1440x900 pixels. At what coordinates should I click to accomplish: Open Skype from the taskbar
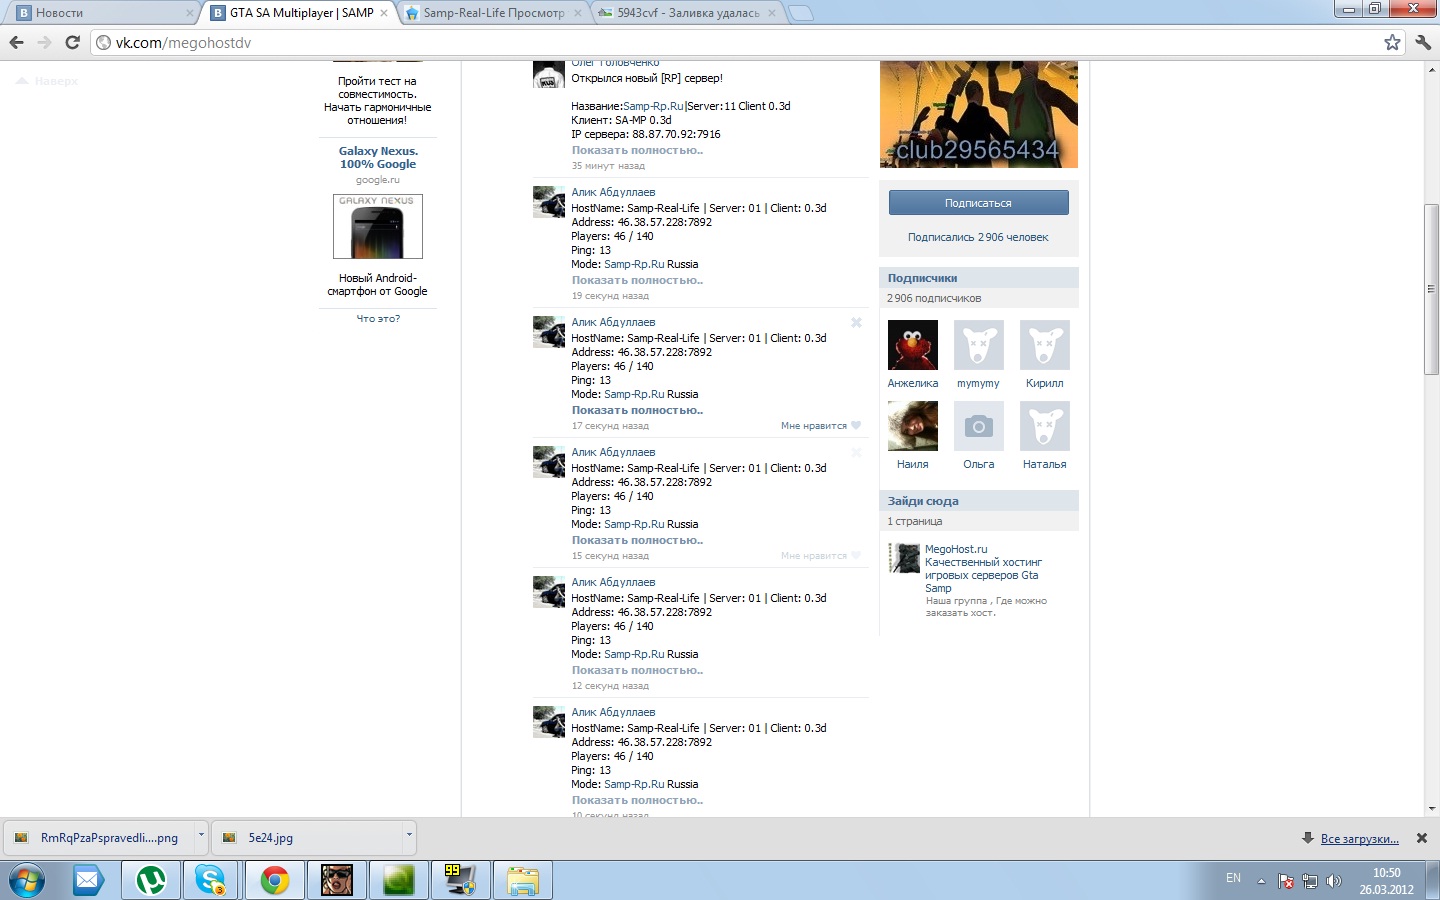pos(211,881)
